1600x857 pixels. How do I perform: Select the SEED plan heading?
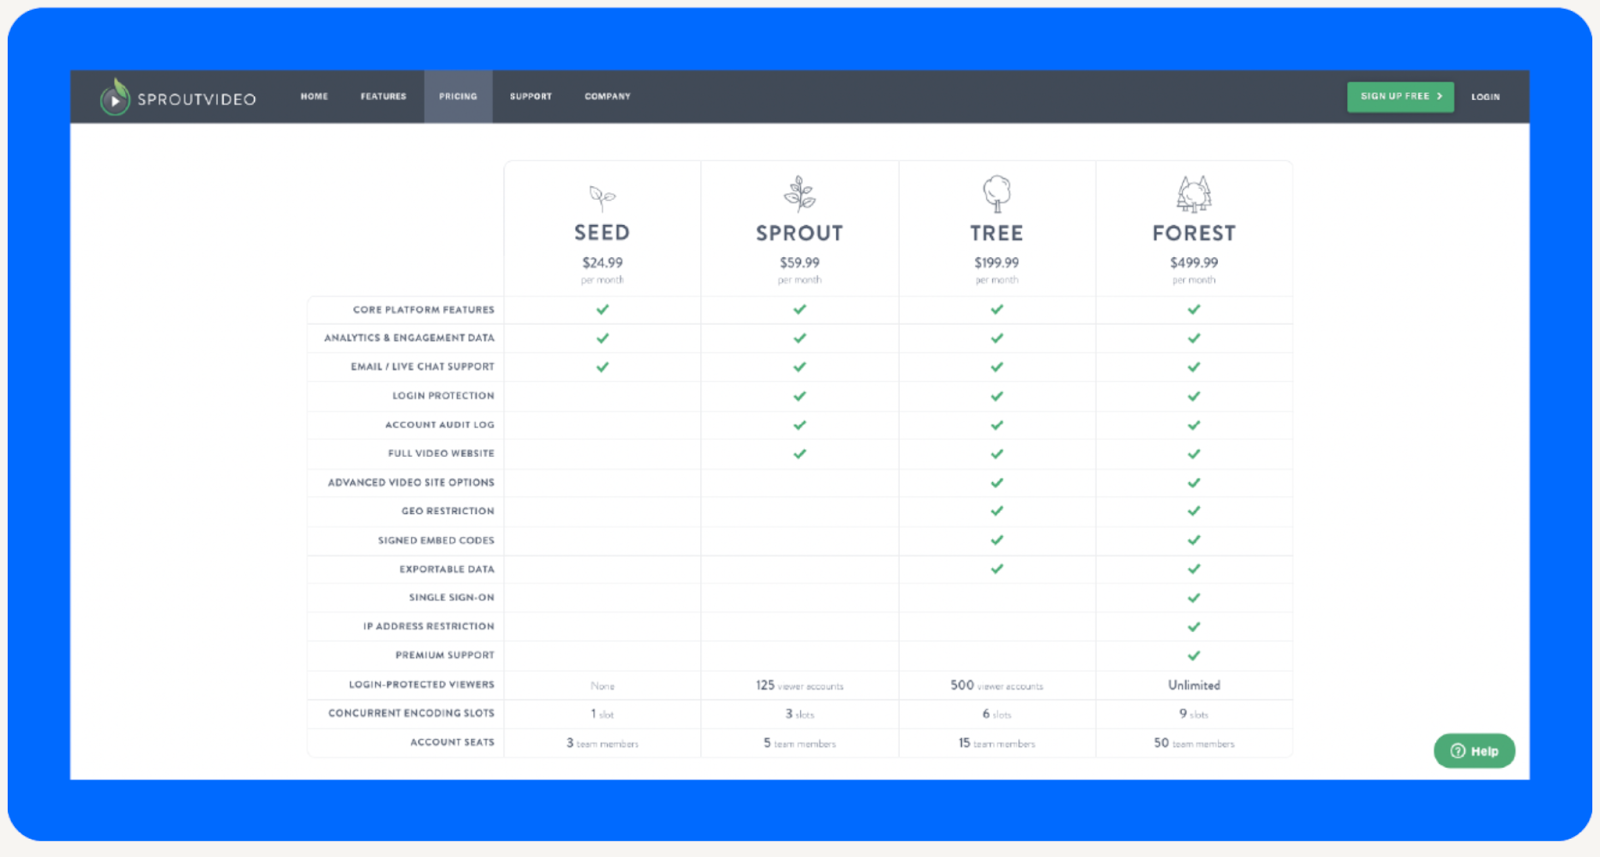pyautogui.click(x=602, y=233)
